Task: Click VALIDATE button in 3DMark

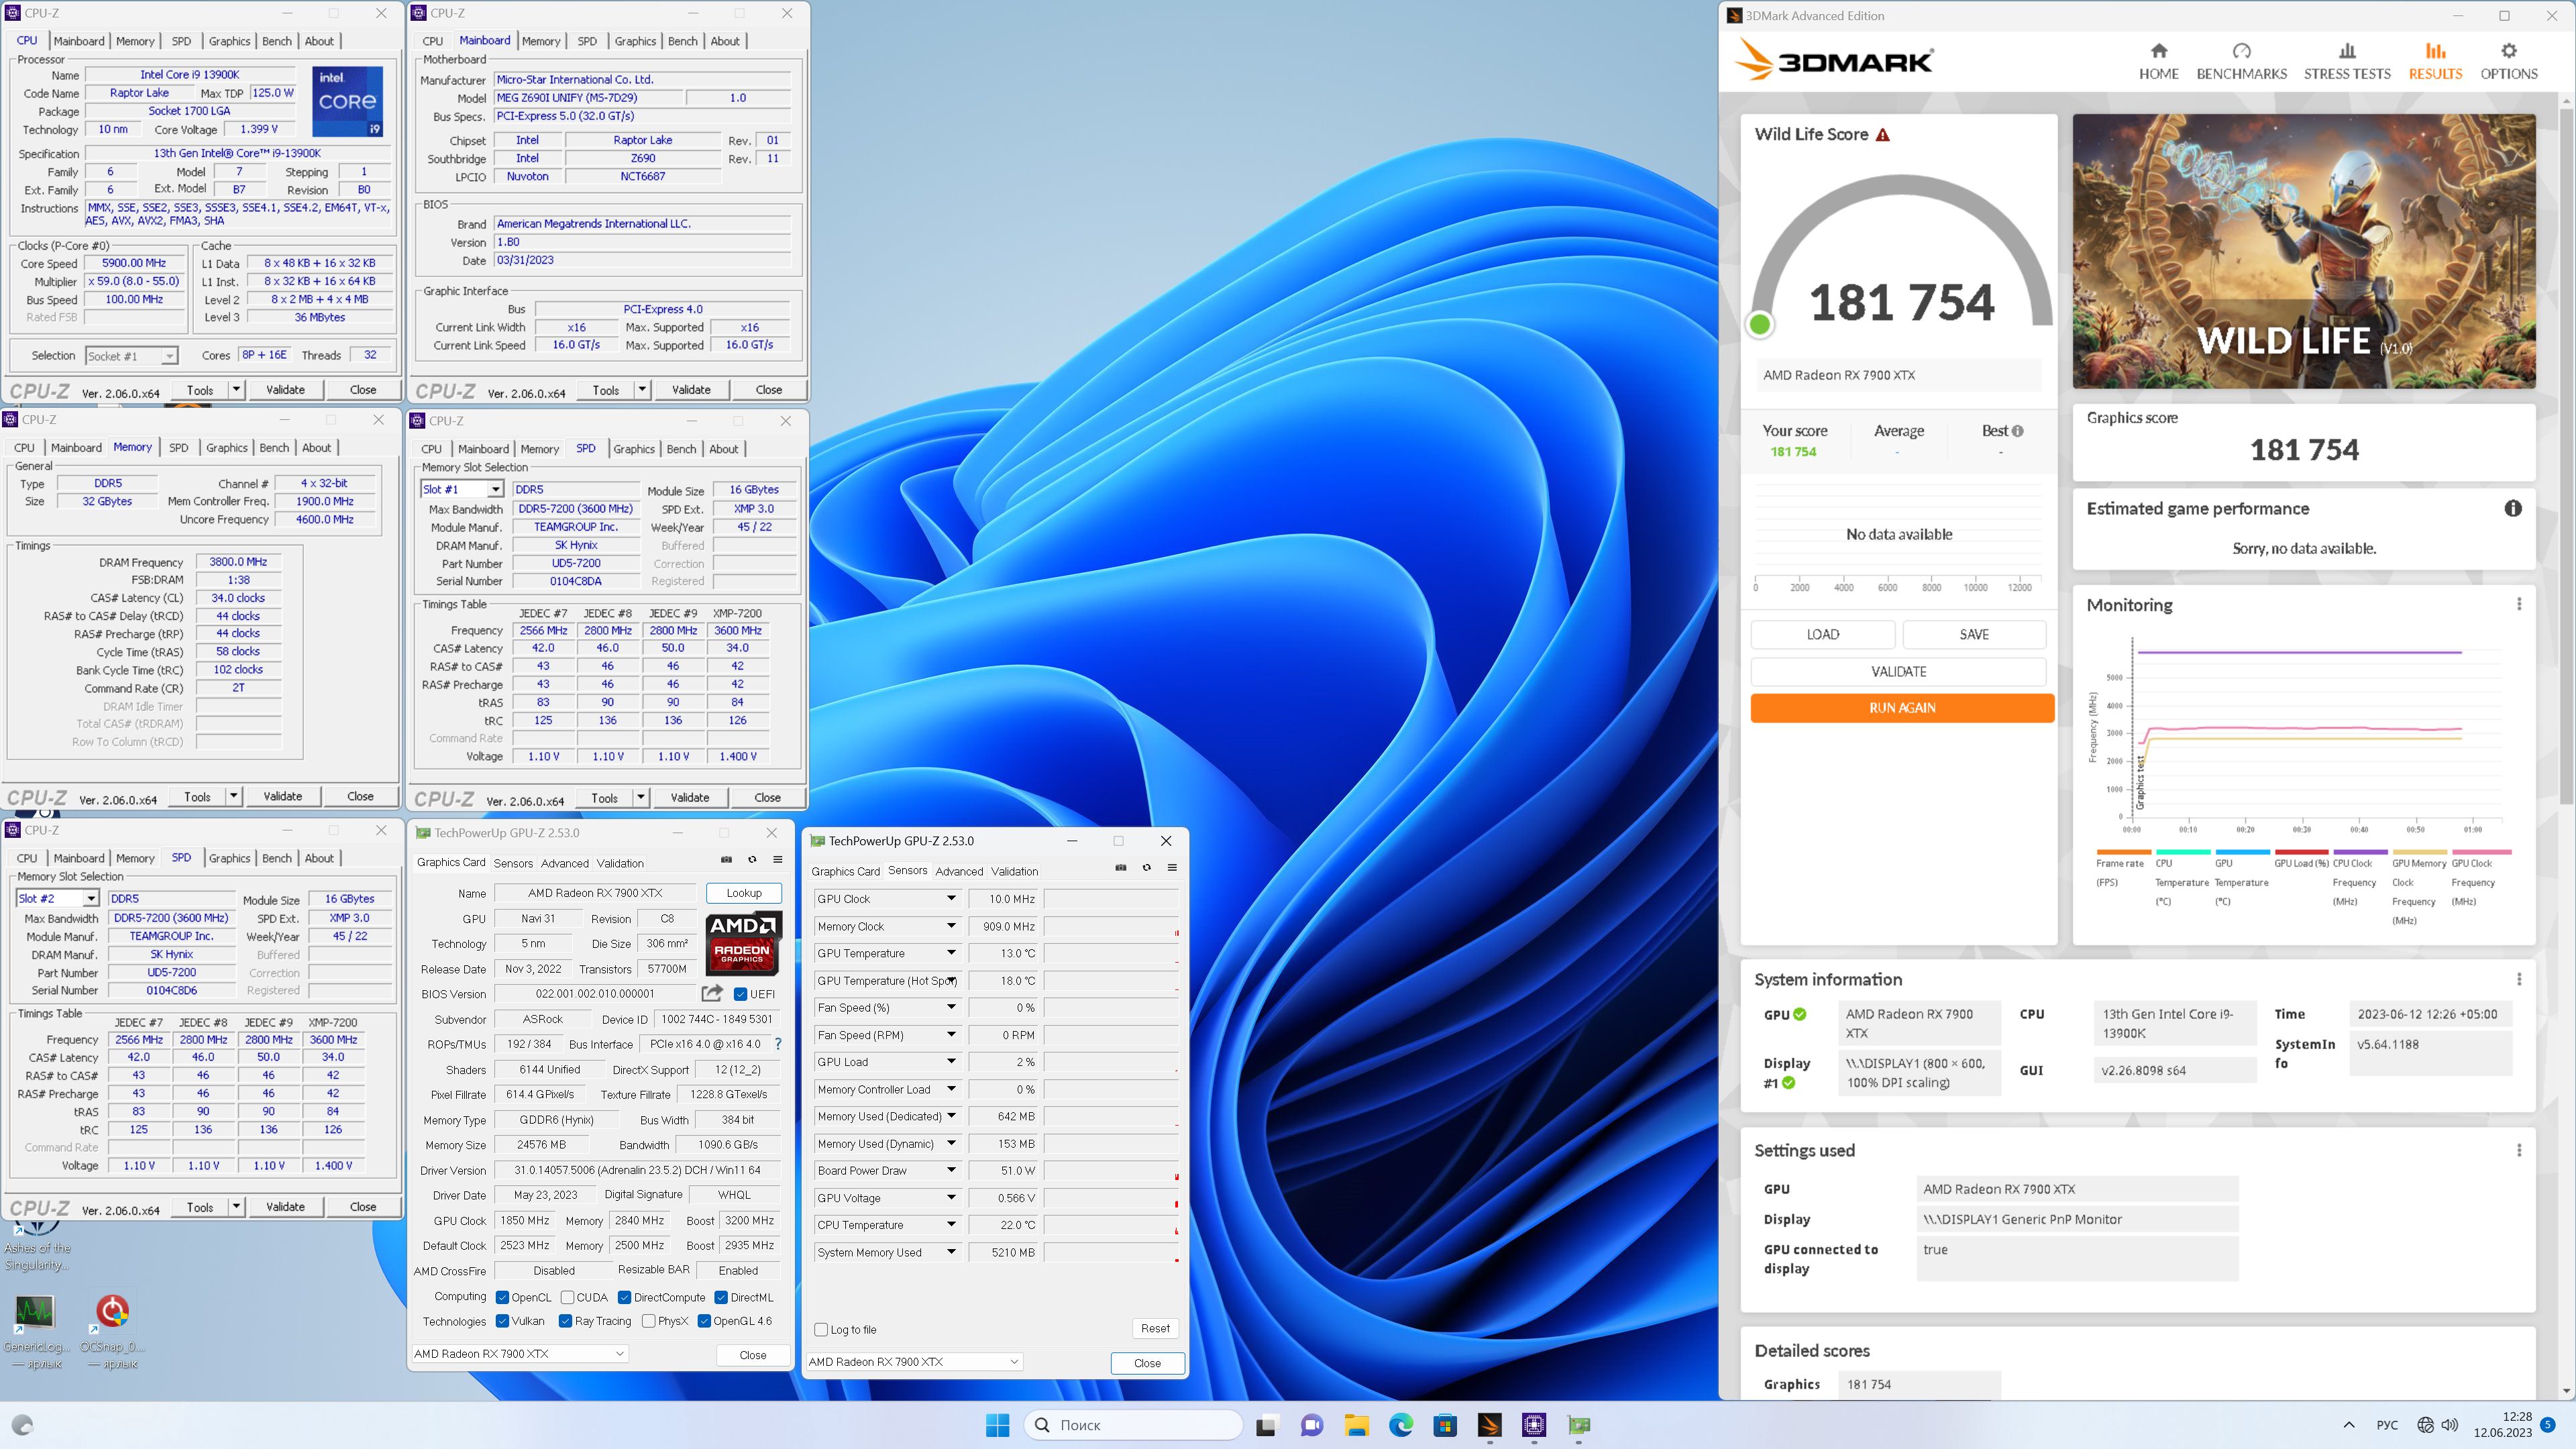Action: 1898,671
